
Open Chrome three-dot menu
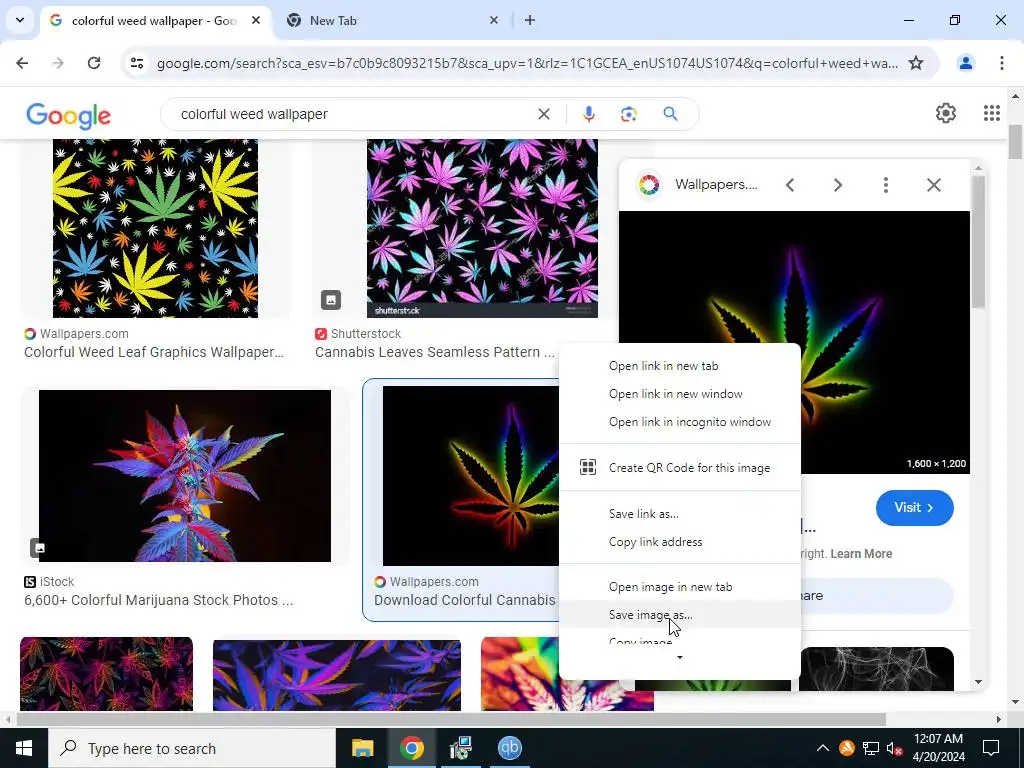coord(1002,63)
